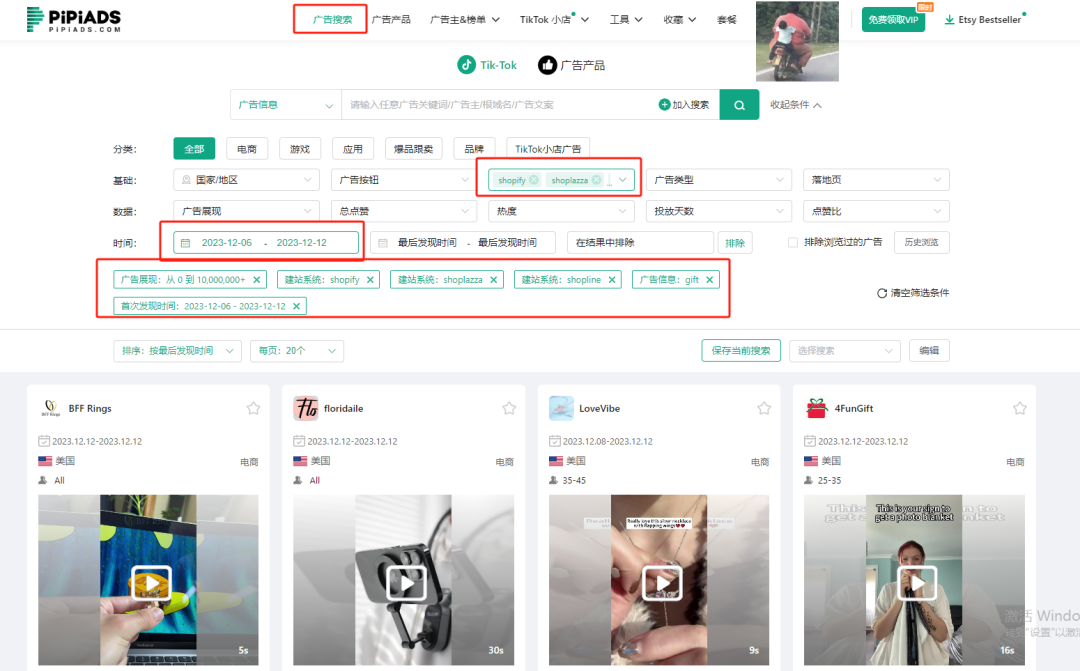Remove the shoplazza tag in dropdown

(x=596, y=180)
